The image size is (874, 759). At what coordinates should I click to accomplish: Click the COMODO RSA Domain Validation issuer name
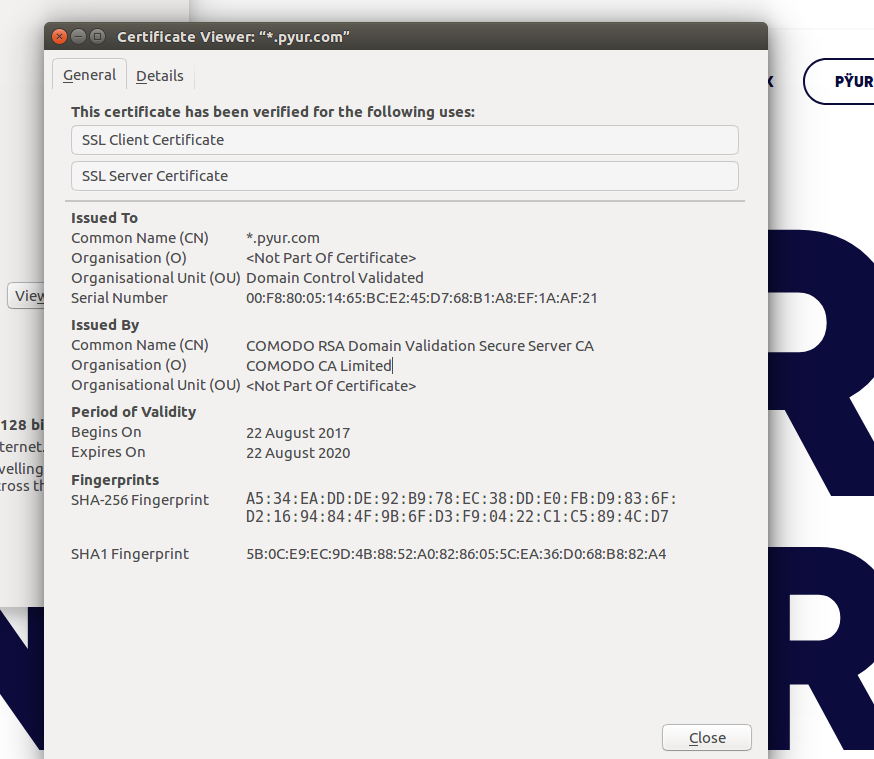[x=419, y=346]
